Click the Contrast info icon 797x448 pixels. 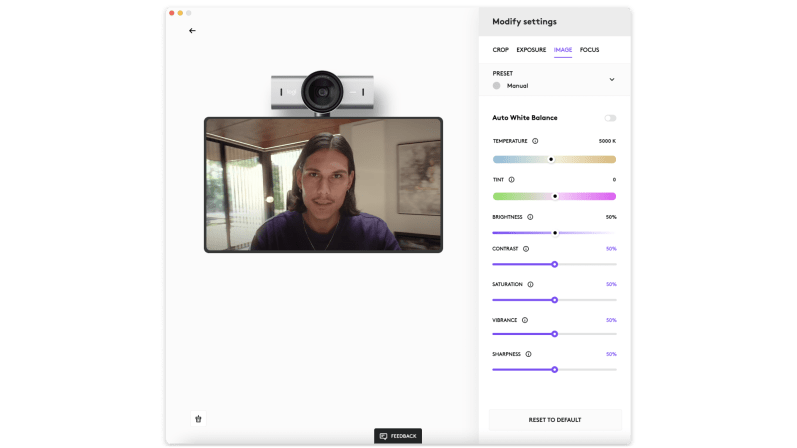coord(526,248)
